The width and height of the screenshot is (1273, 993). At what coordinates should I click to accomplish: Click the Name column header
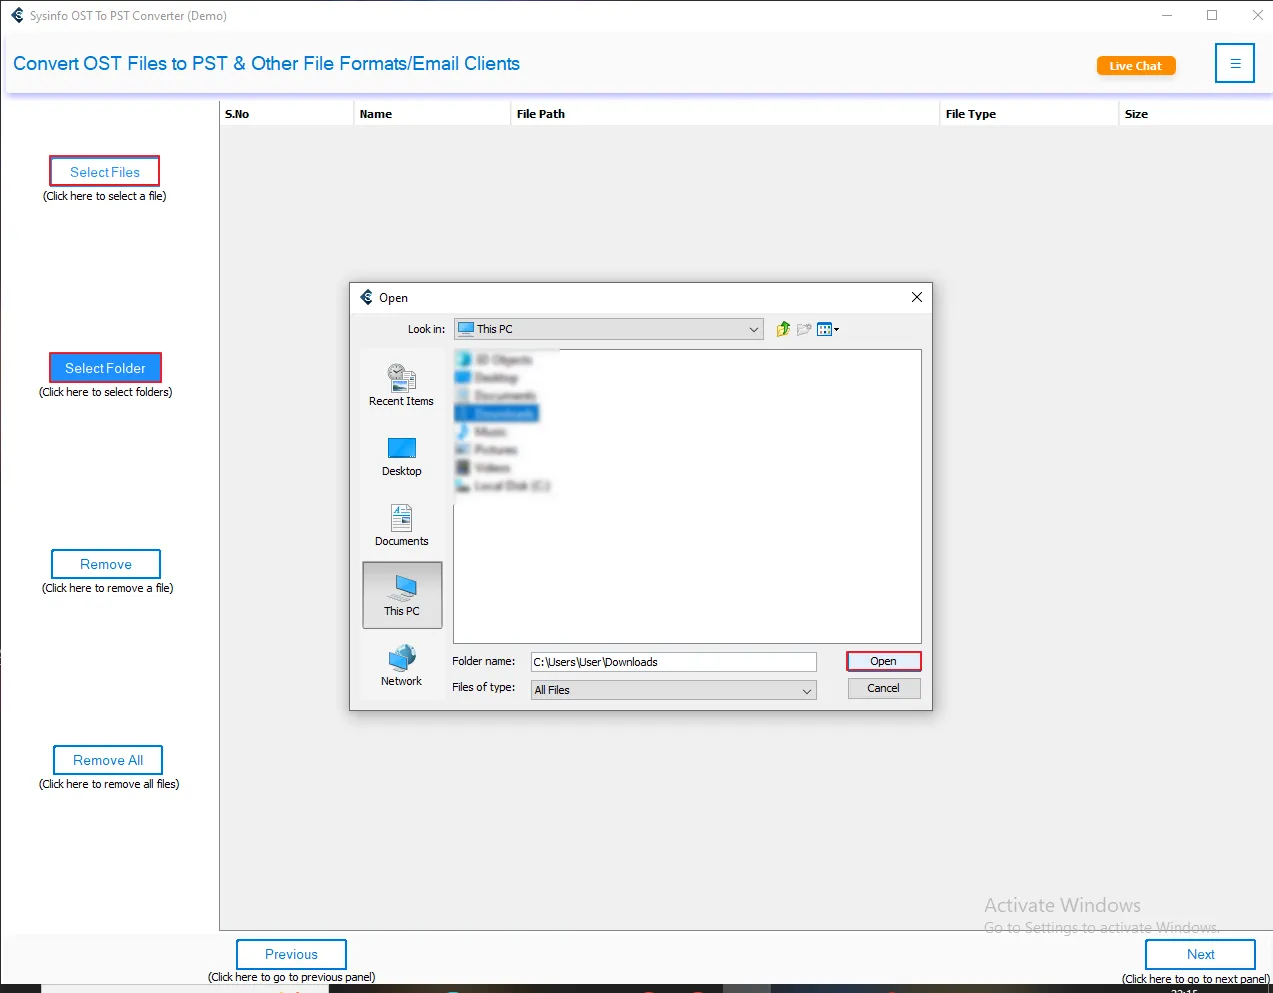432,114
